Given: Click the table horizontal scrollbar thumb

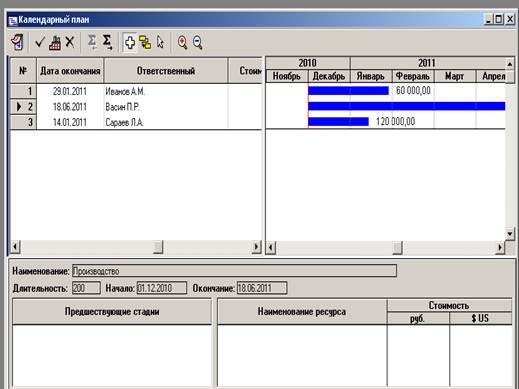Looking at the screenshot, I should (x=158, y=247).
